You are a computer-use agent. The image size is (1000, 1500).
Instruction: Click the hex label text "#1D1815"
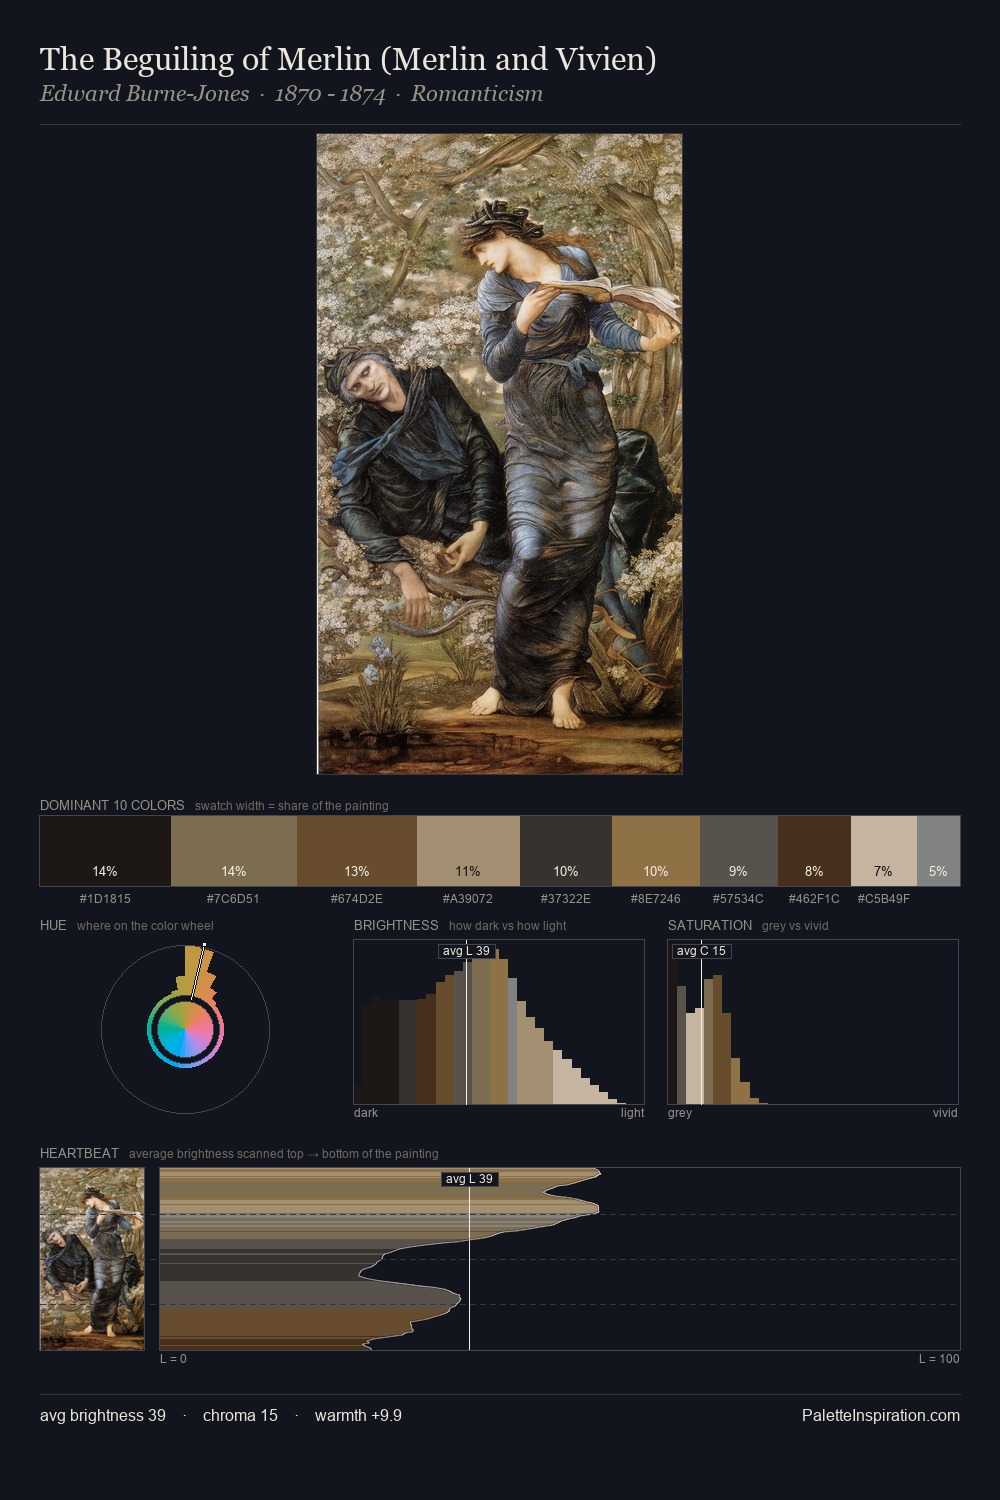click(x=105, y=899)
